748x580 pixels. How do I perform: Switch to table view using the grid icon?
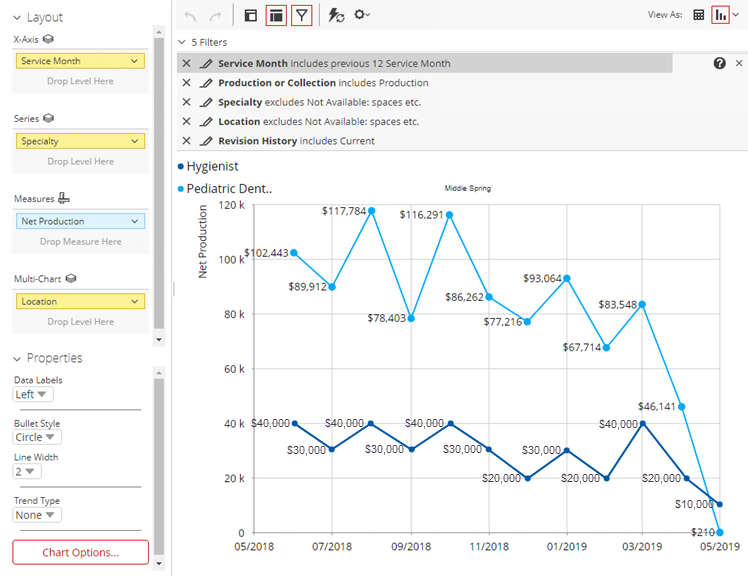coord(699,15)
